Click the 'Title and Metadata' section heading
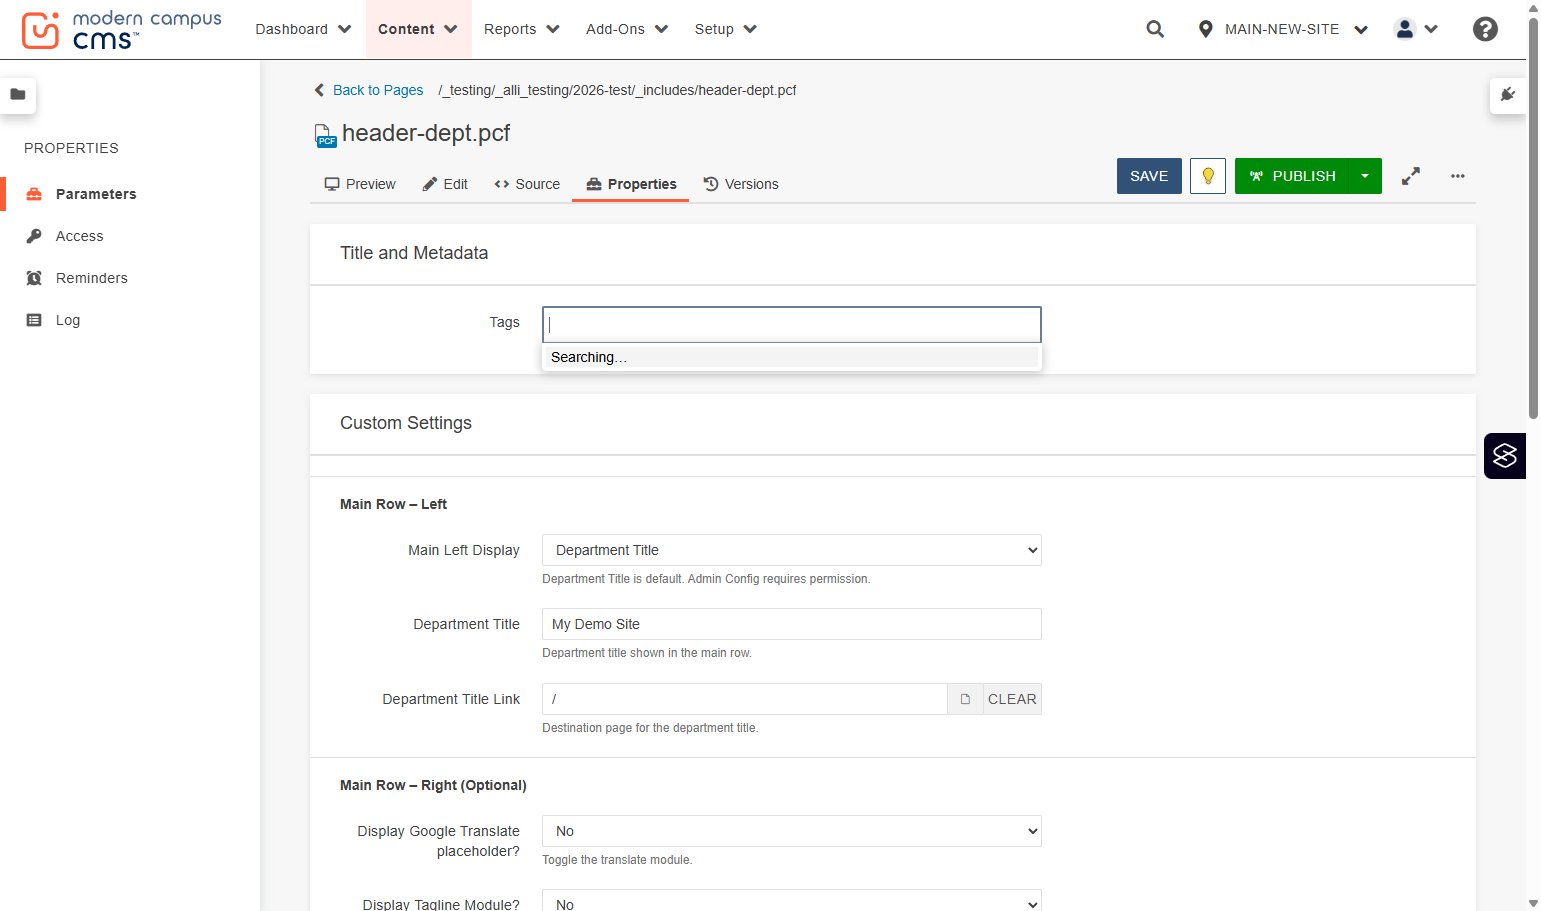Image resolution: width=1541 pixels, height=911 pixels. point(414,253)
